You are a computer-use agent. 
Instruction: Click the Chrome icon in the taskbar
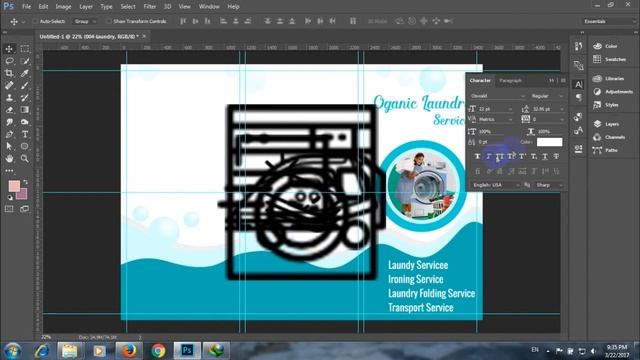tap(158, 351)
